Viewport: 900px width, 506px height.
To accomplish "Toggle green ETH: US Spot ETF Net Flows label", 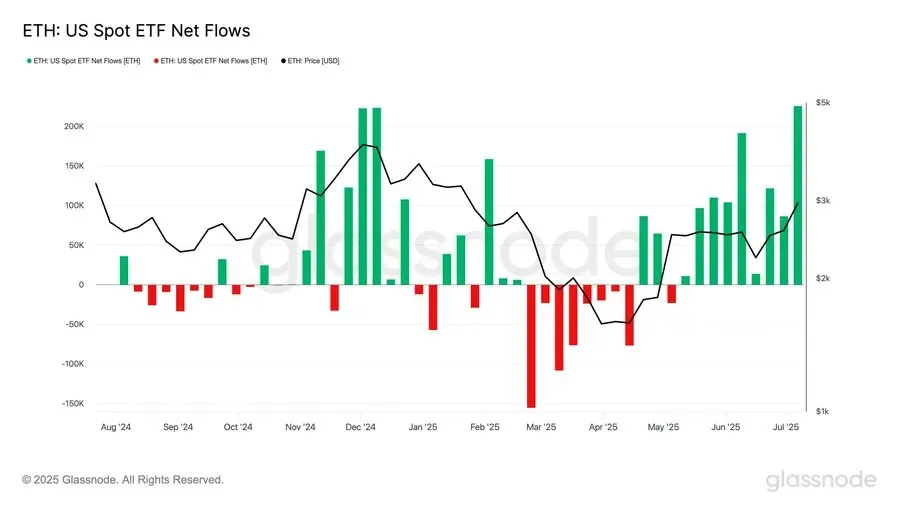I will [87, 61].
